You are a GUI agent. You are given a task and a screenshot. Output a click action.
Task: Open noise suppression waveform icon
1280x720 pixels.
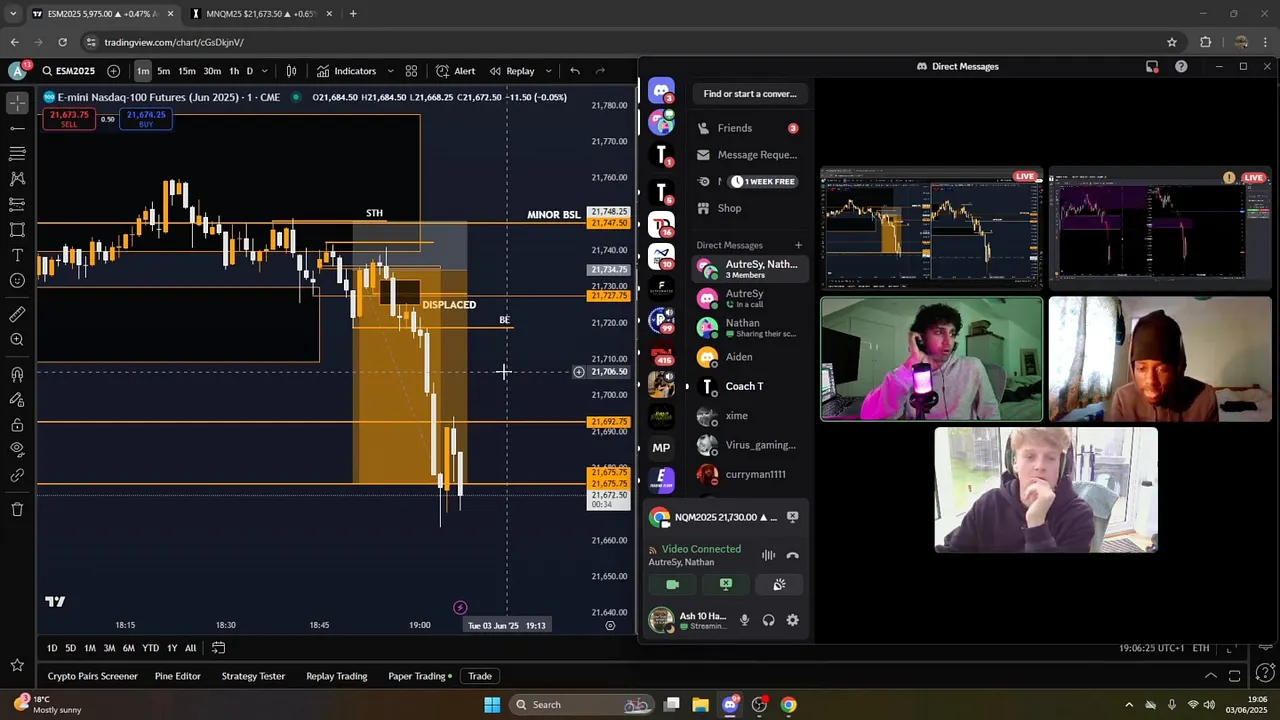click(x=768, y=555)
